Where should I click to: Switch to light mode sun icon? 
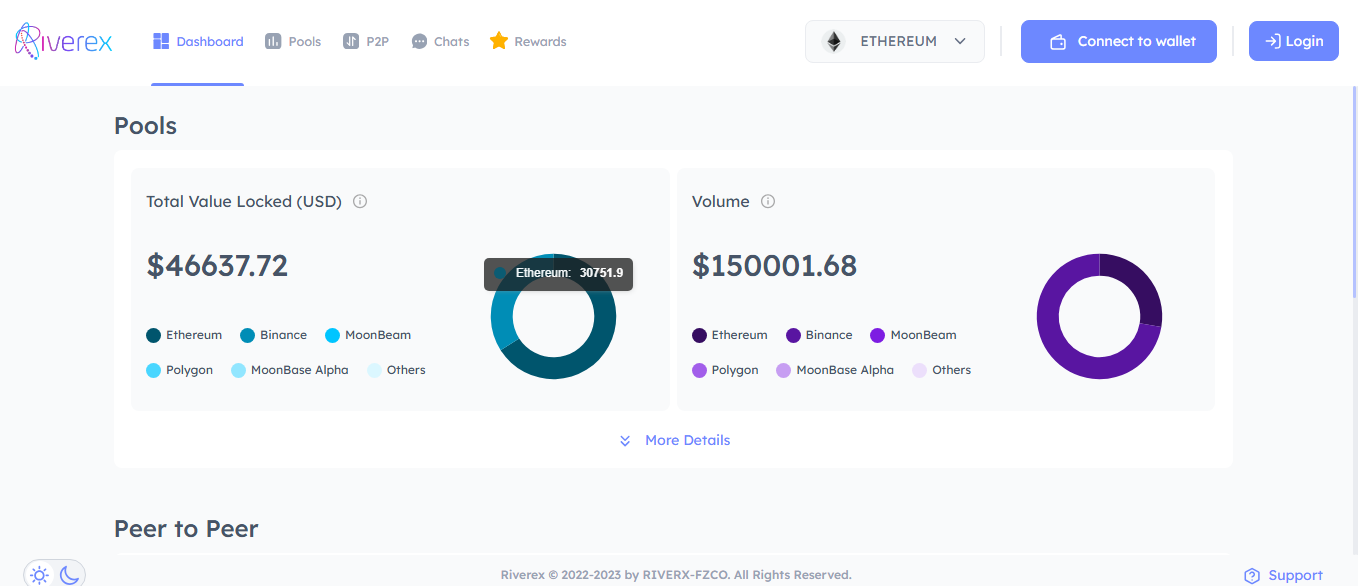pos(39,575)
